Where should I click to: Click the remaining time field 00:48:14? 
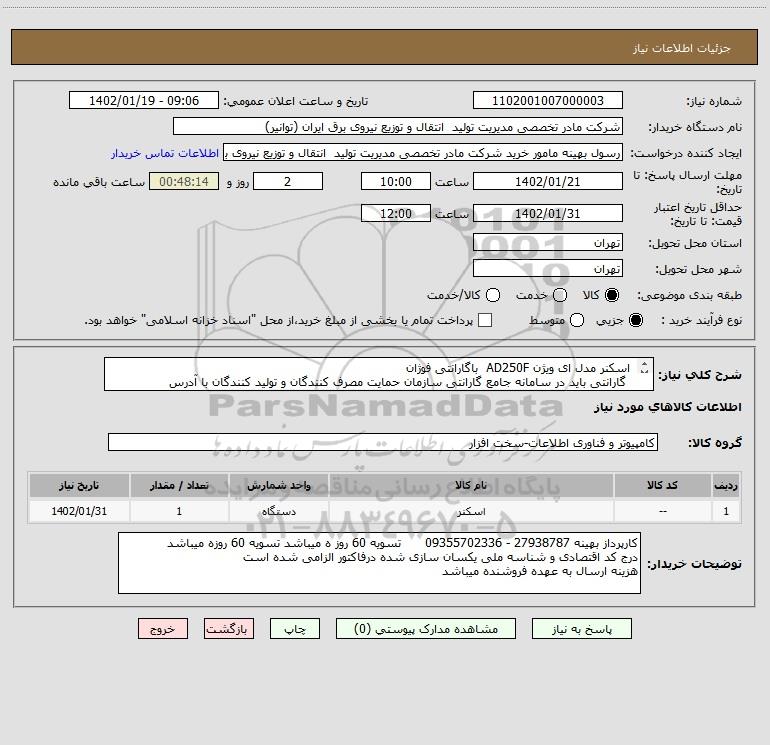pos(184,182)
